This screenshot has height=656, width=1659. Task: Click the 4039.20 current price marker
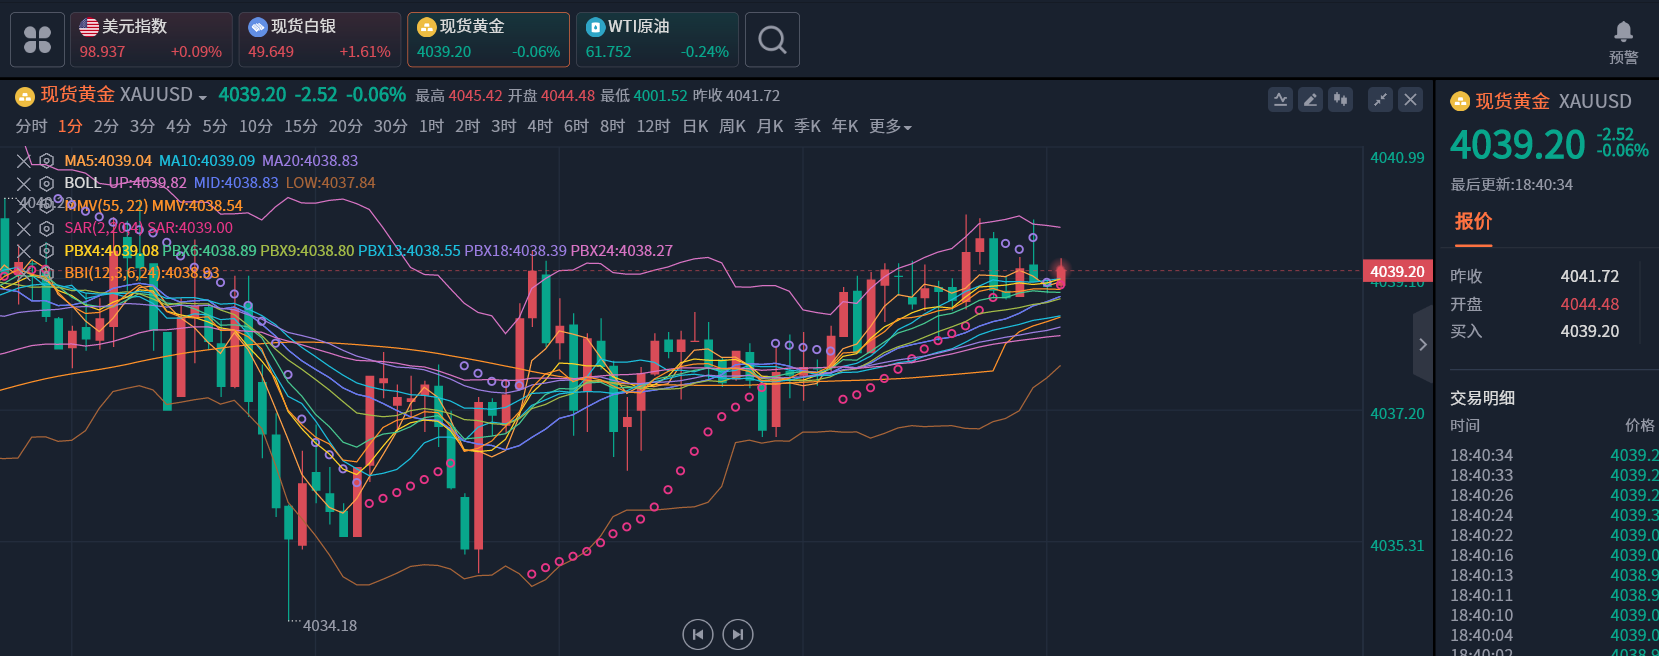pos(1397,271)
